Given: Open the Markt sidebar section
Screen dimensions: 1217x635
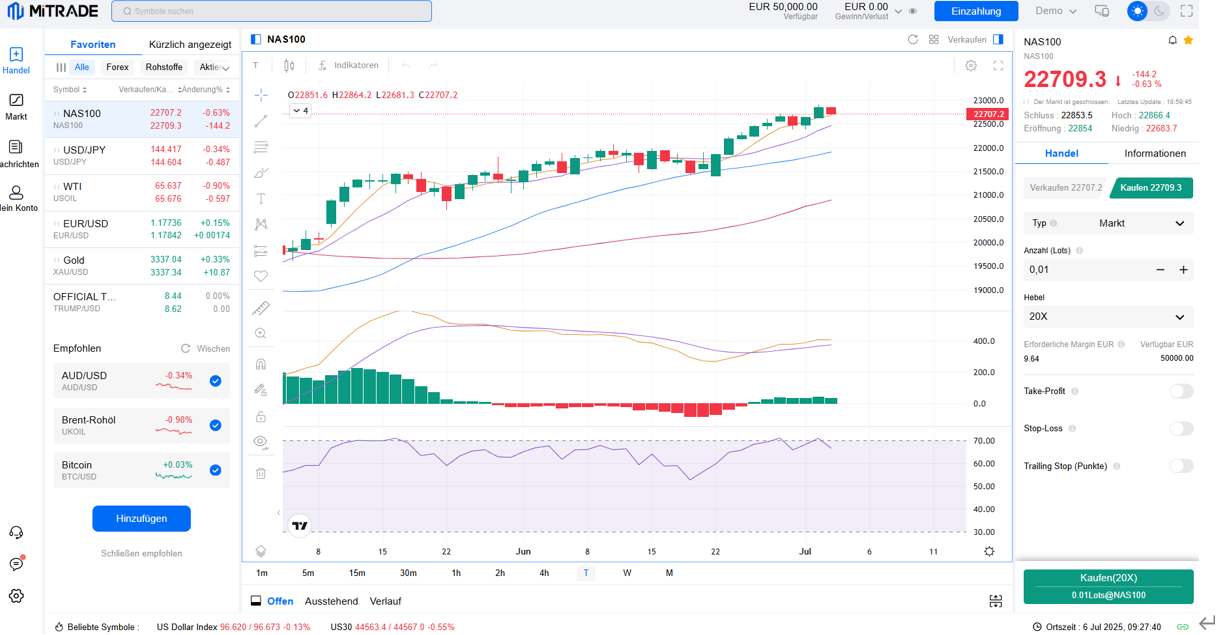Looking at the screenshot, I should tap(16, 106).
